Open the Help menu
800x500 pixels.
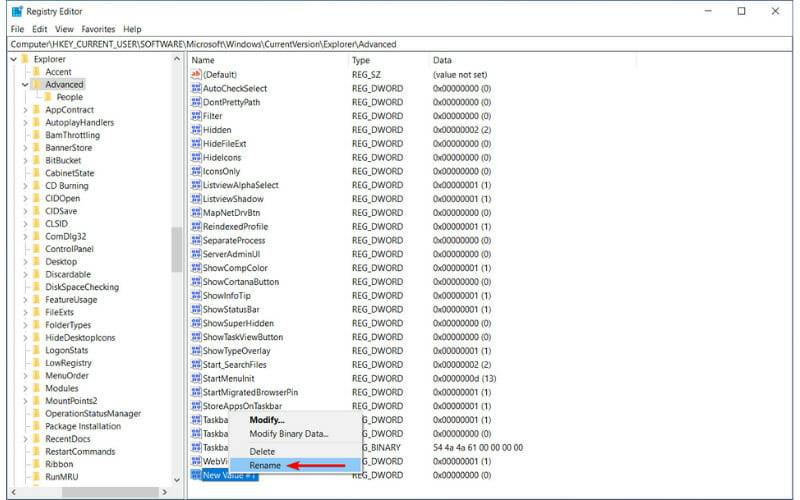(132, 29)
